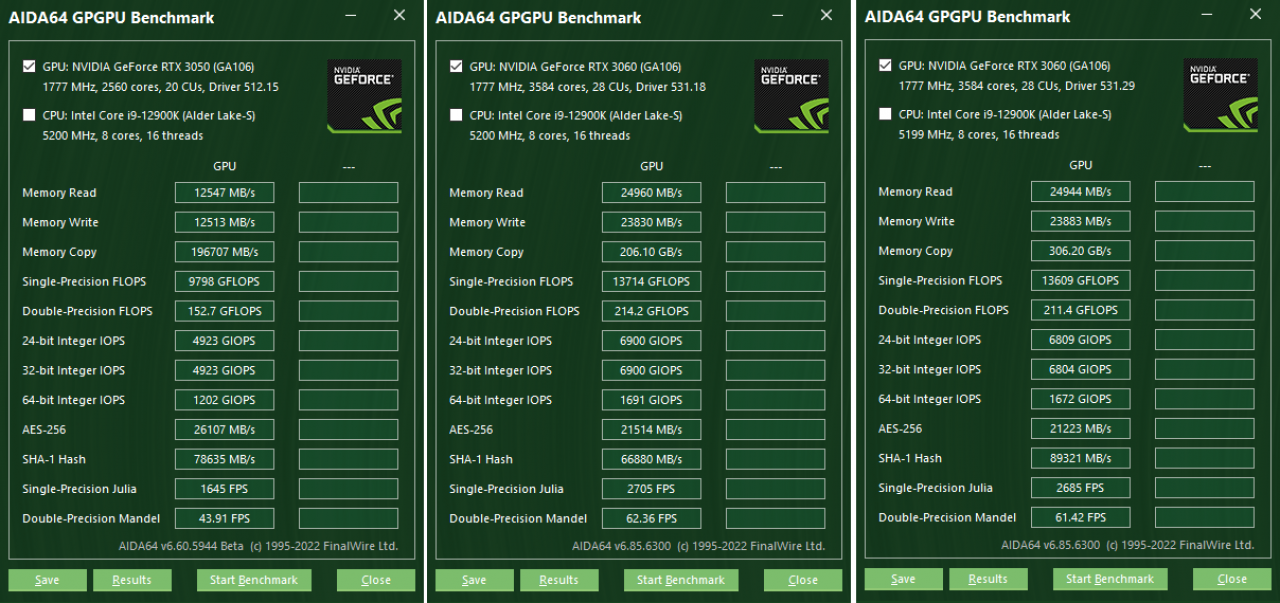Screen dimensions: 1280x603
Task: Select the 78635 MB/s SHA-1 value
Action: [x=224, y=460]
